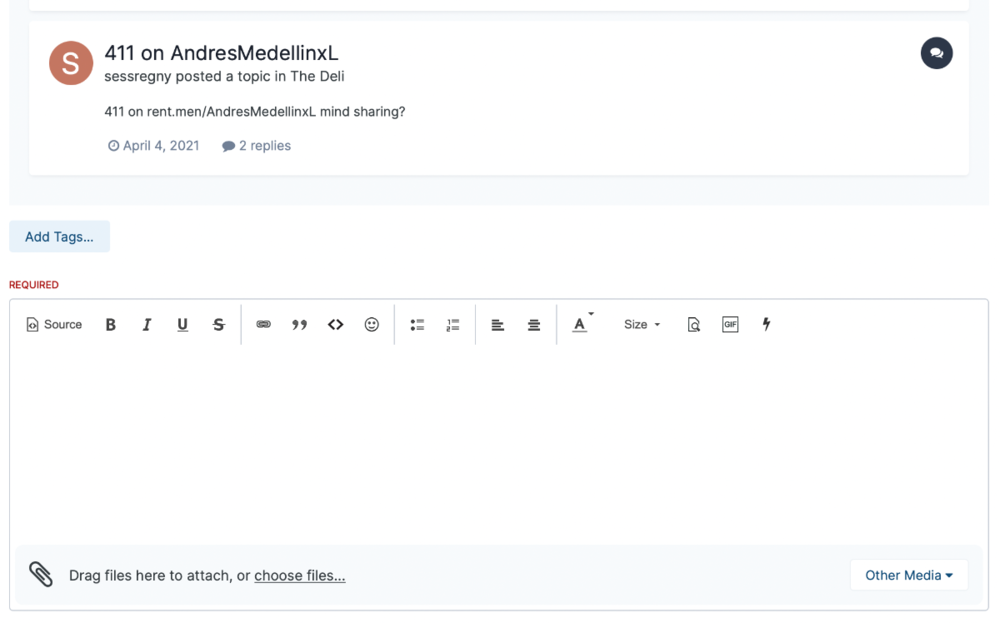Toggle italic formatting

pyautogui.click(x=147, y=325)
